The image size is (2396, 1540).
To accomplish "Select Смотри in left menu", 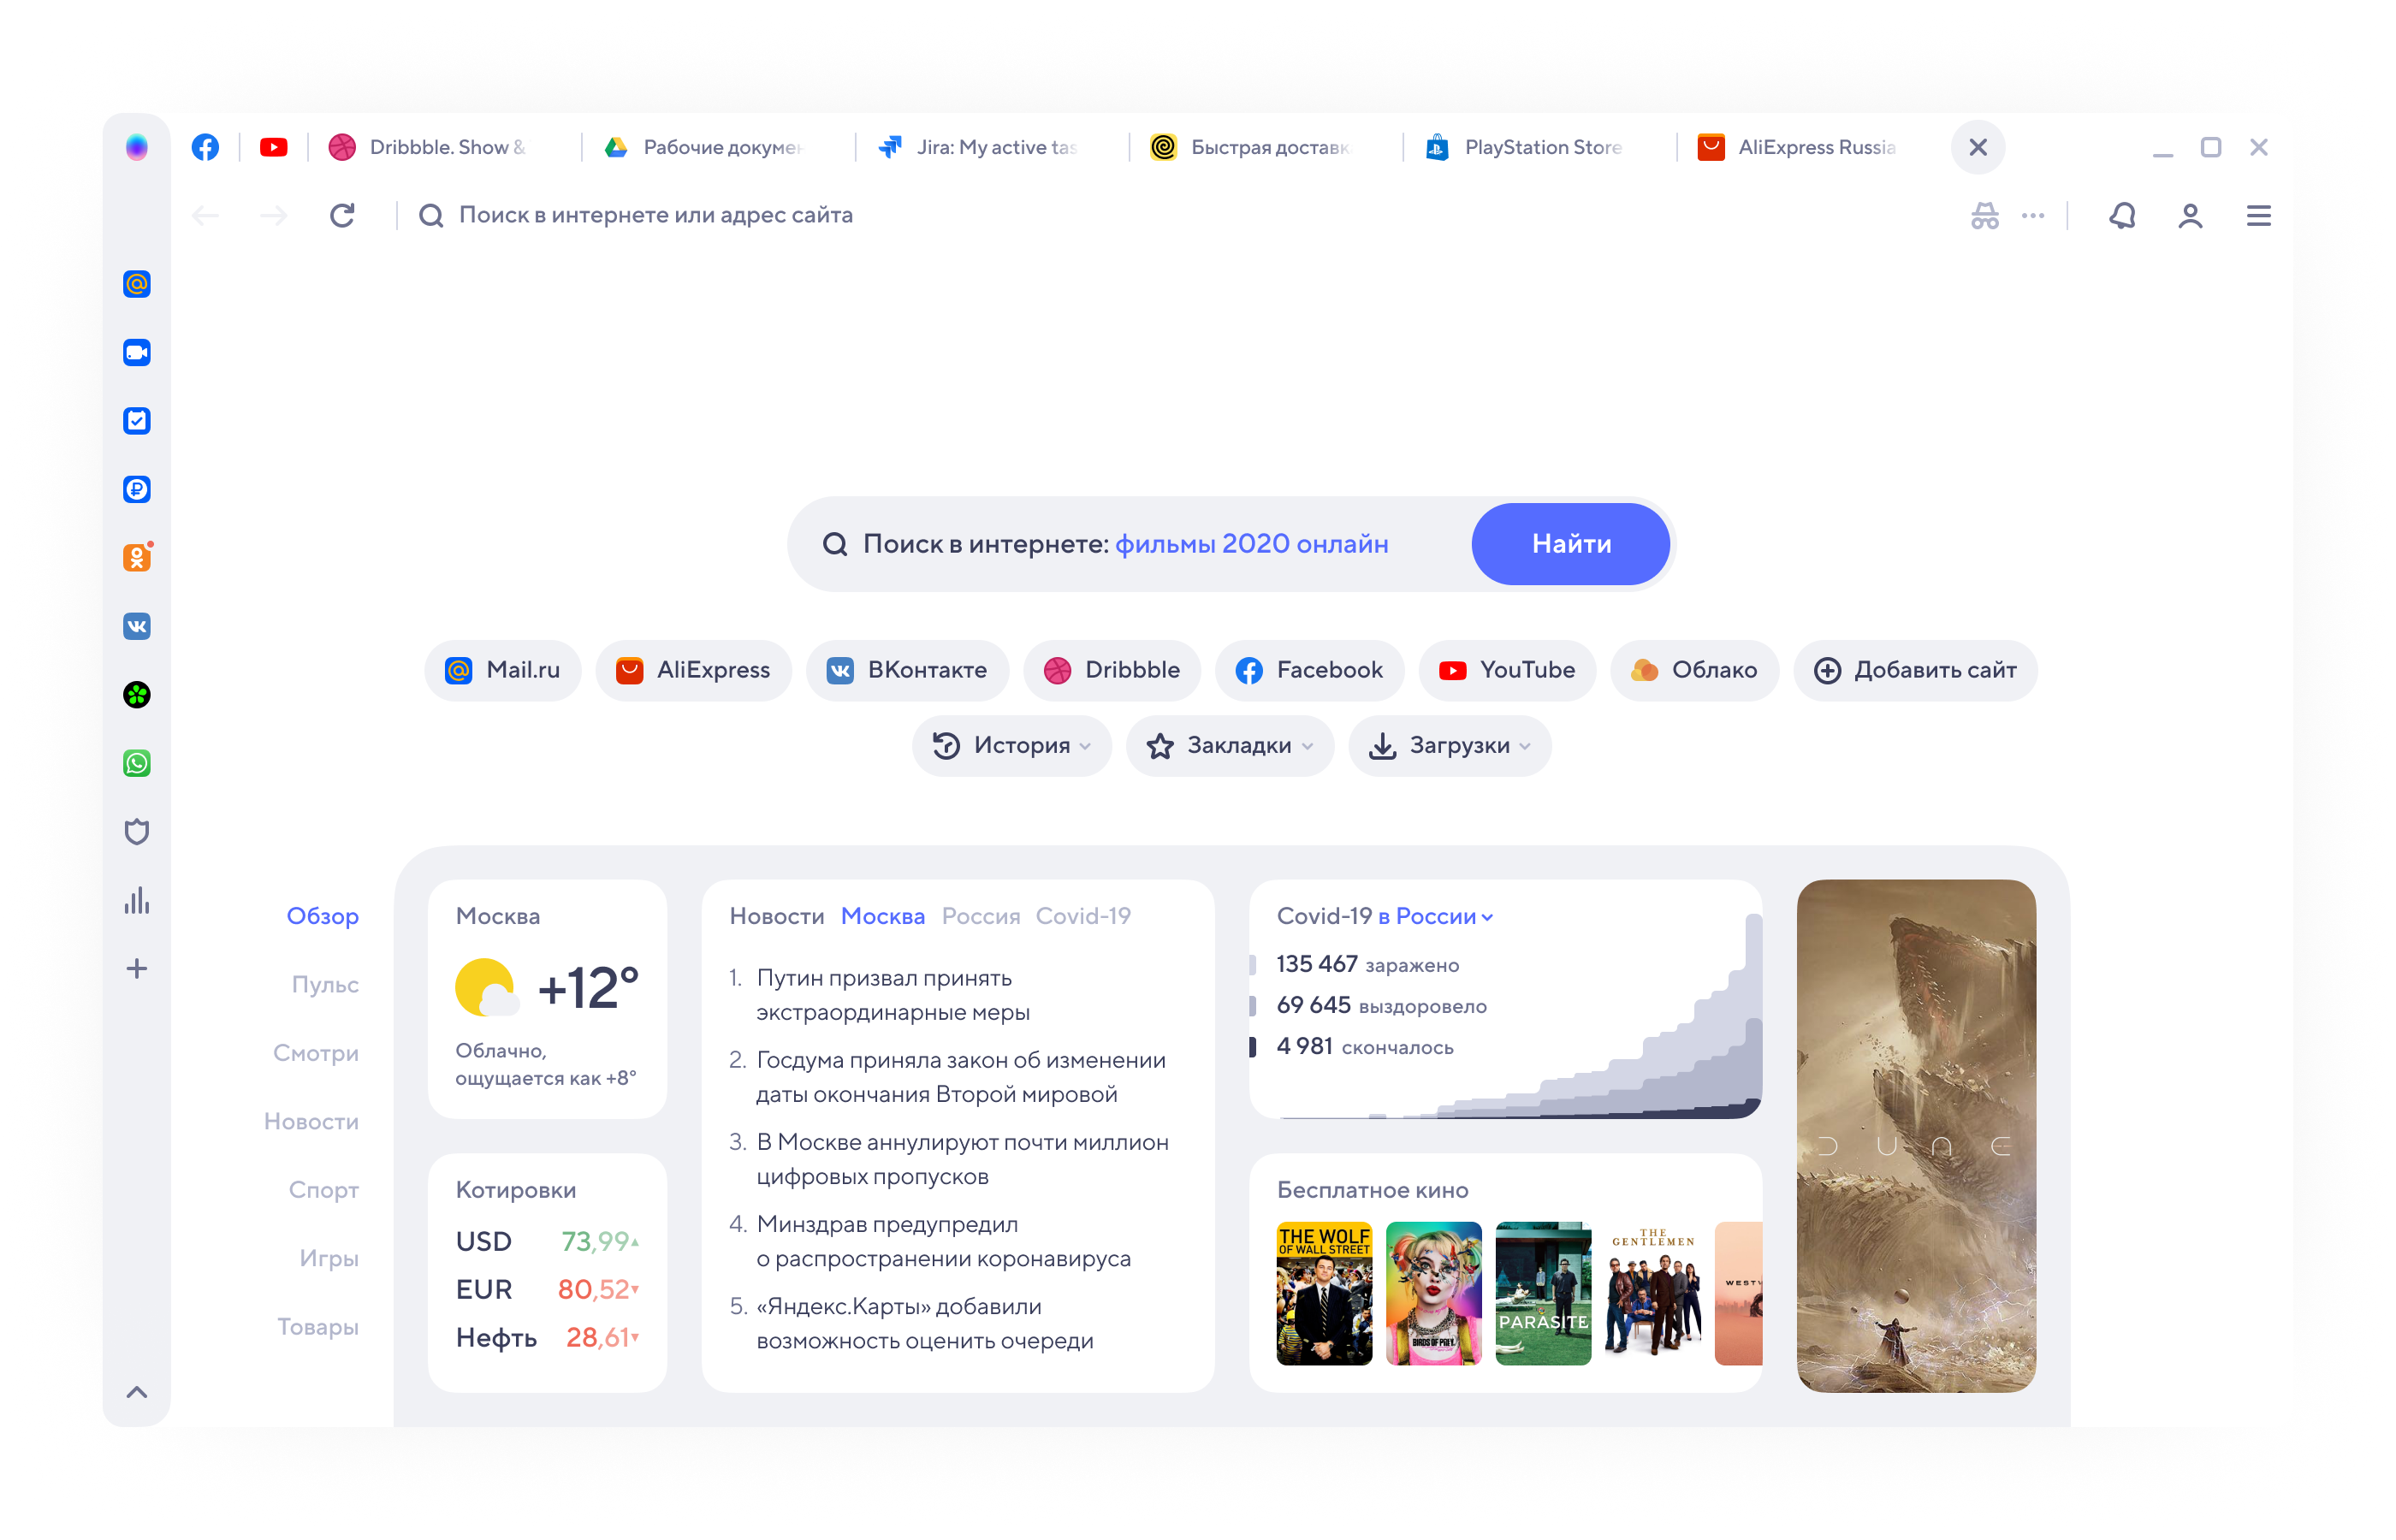I will pyautogui.click(x=316, y=1053).
